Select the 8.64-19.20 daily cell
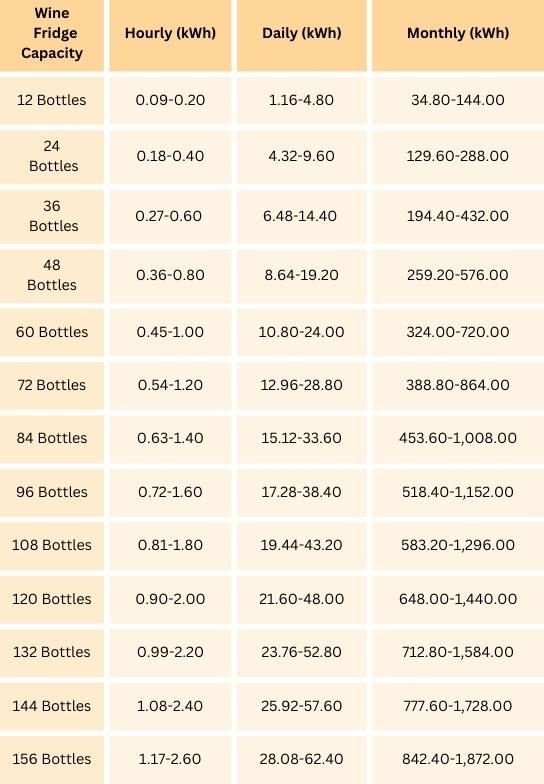Viewport: 544px width, 784px height. pos(302,275)
